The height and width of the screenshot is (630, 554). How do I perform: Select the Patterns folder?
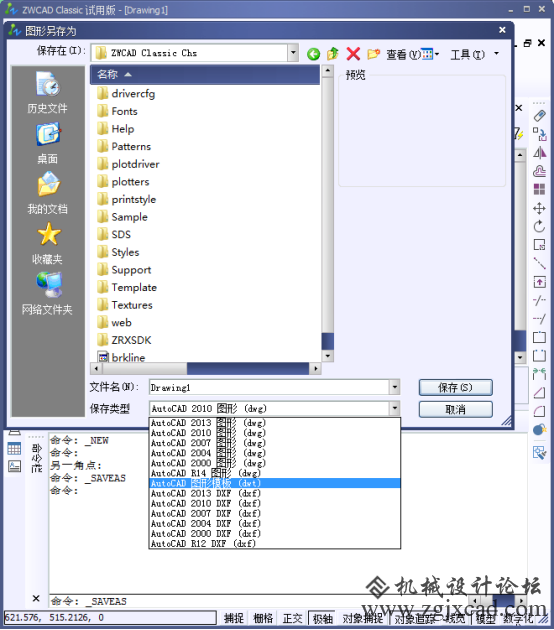(x=124, y=147)
